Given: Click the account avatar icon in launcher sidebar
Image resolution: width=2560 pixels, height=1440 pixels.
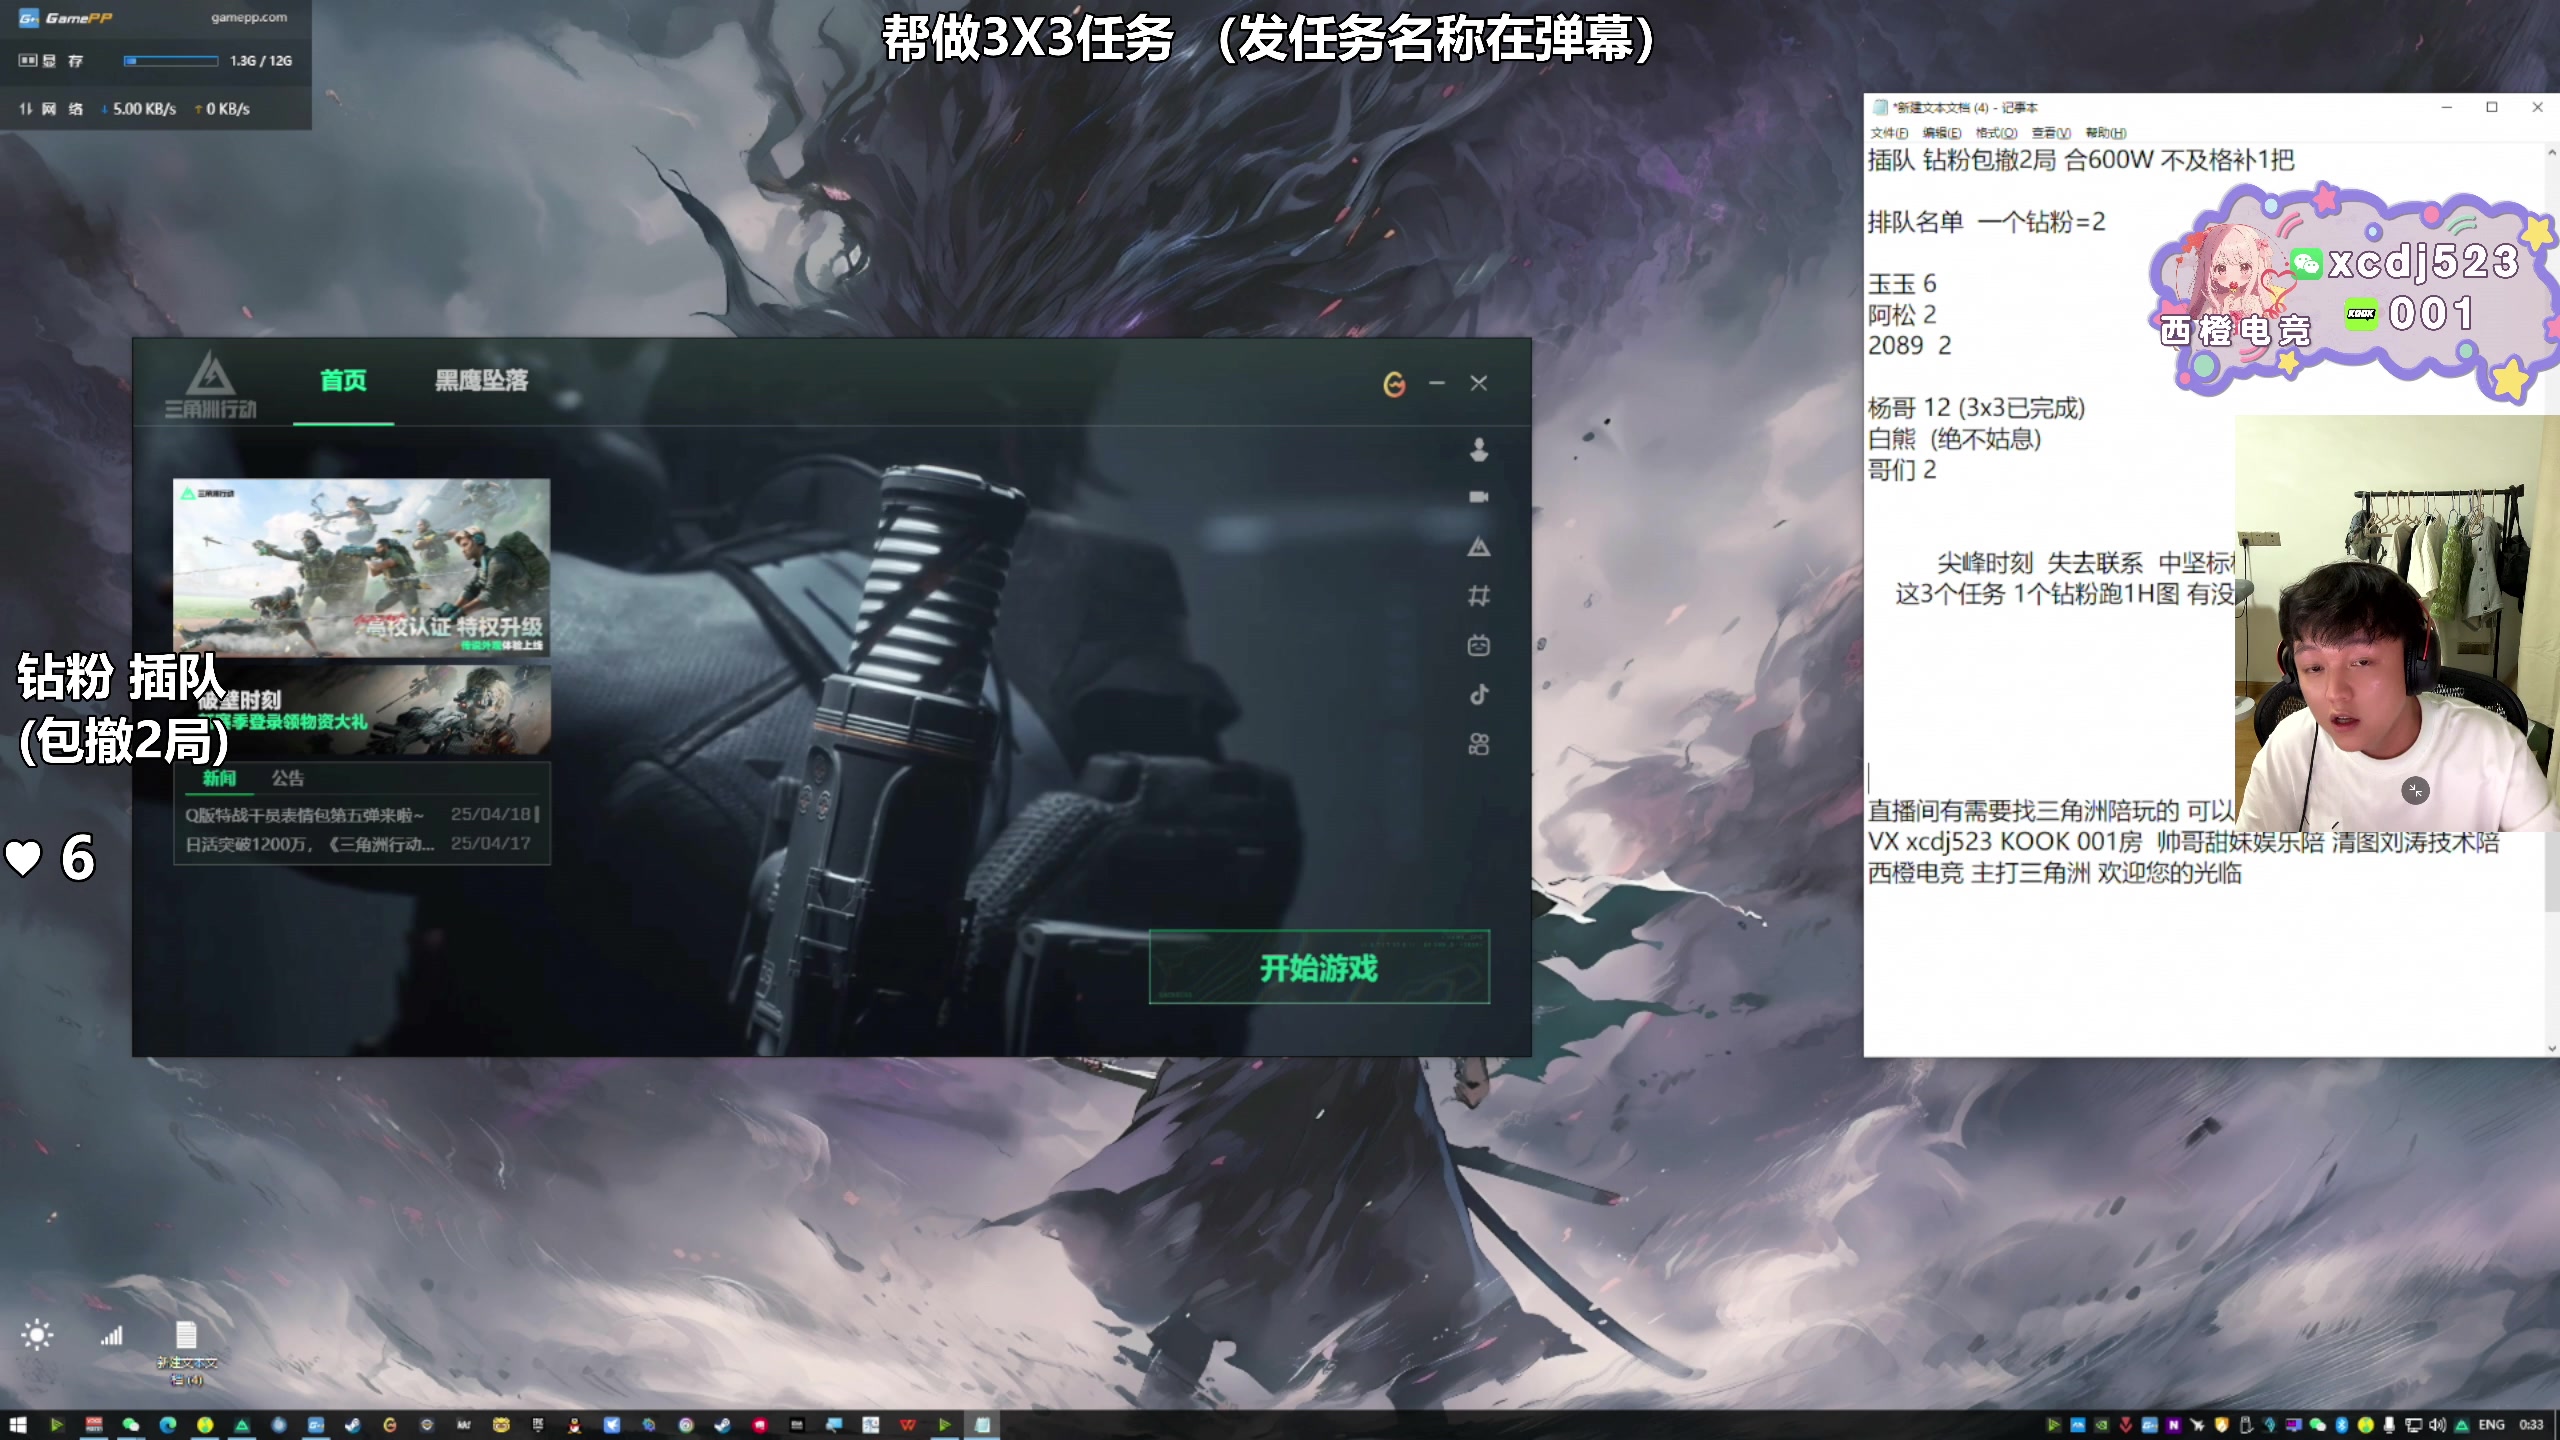Looking at the screenshot, I should click(1479, 450).
